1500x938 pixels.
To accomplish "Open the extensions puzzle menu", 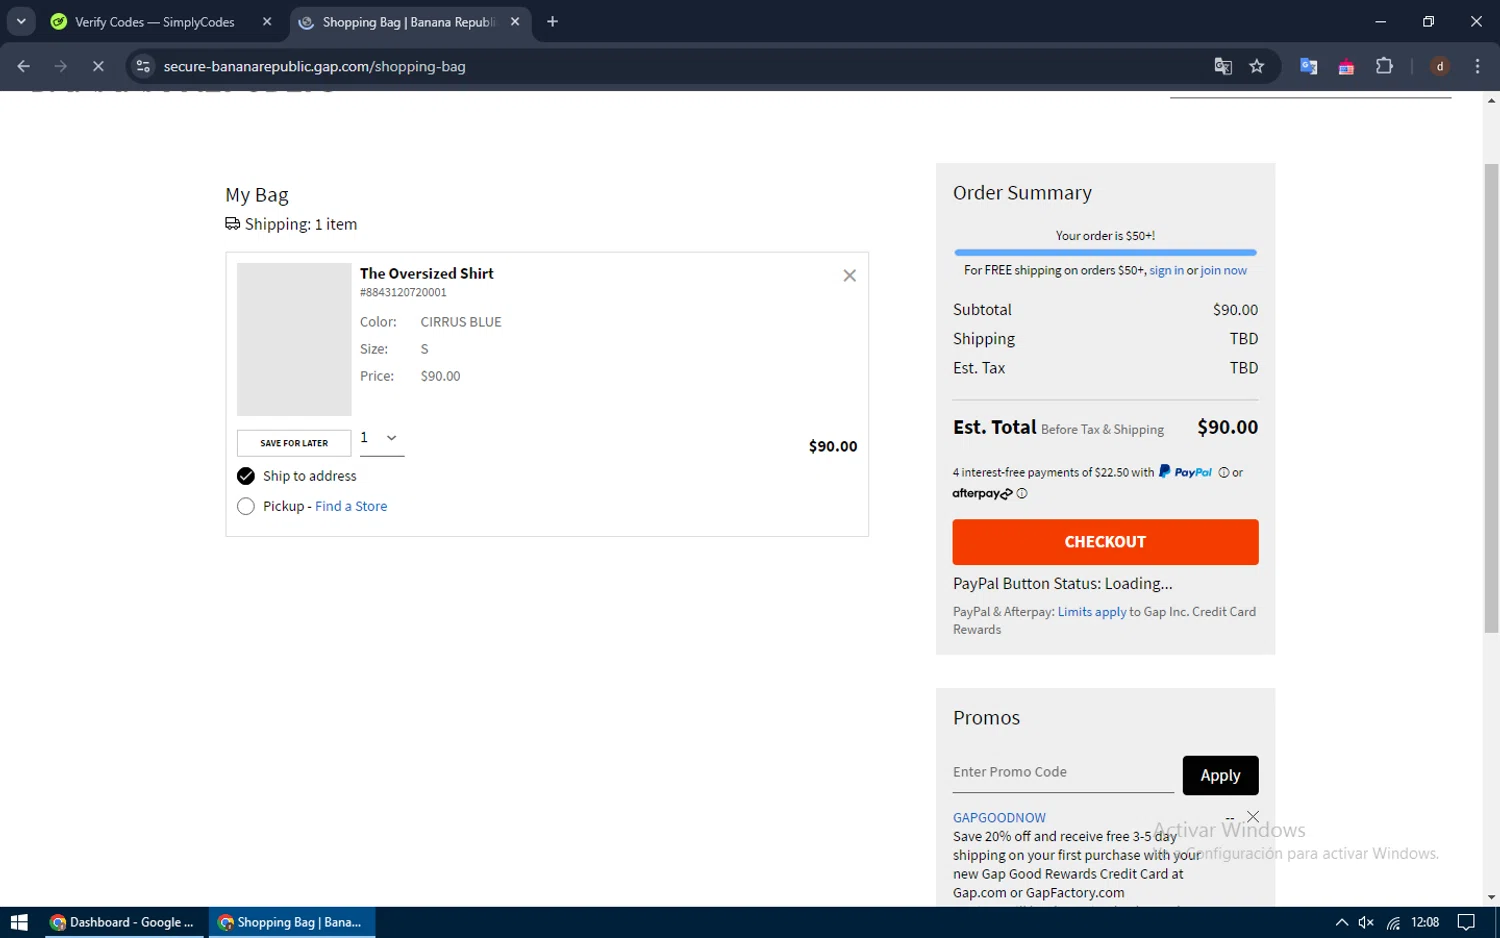I will click(x=1384, y=66).
